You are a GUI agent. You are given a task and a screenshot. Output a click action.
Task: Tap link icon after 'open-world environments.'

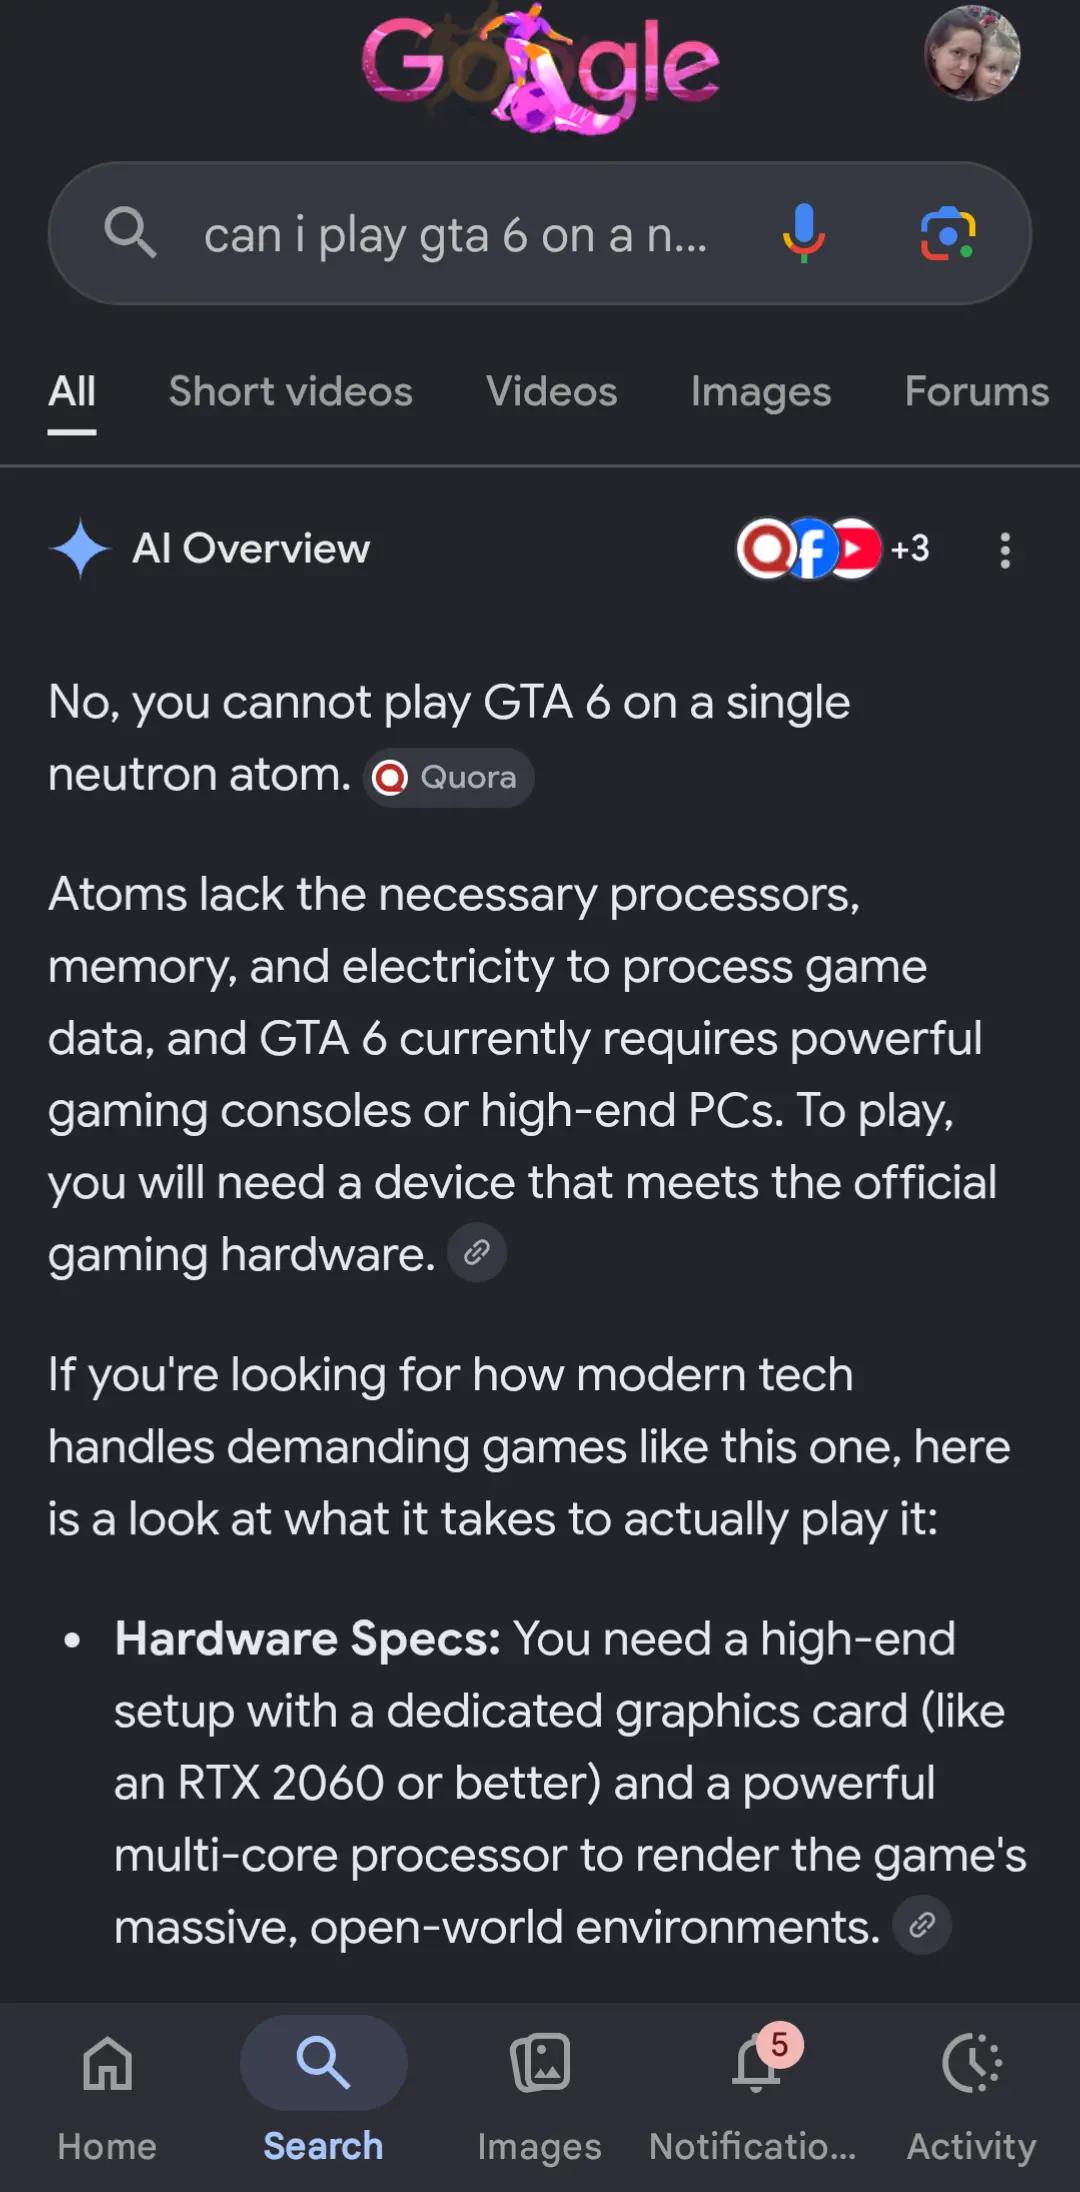[x=922, y=1924]
